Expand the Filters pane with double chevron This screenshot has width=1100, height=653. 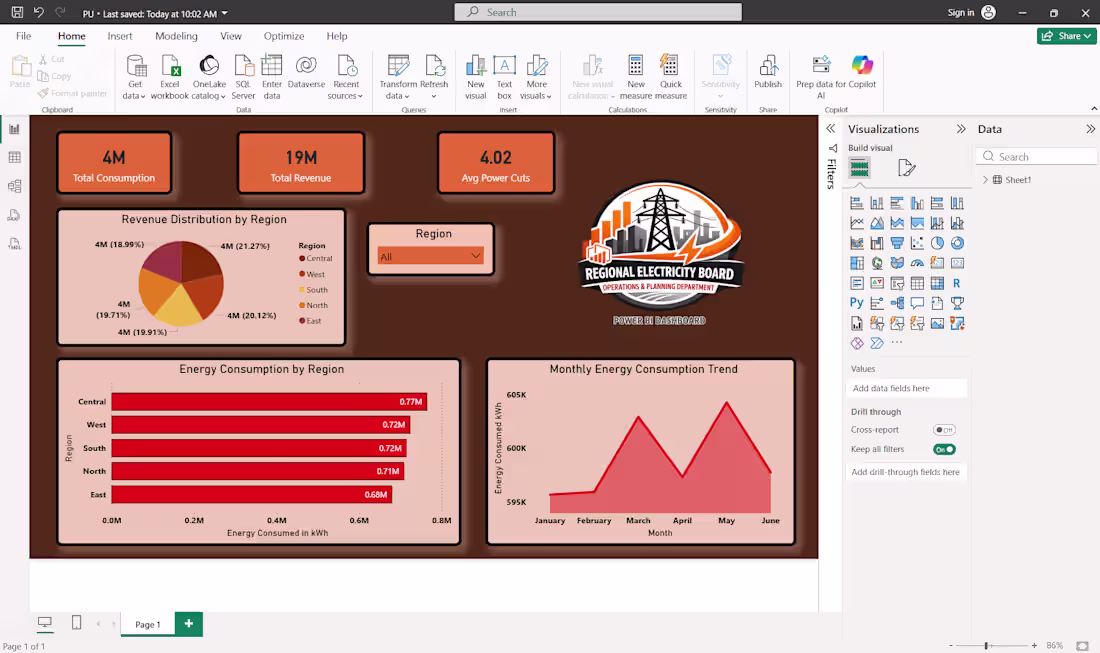click(831, 128)
